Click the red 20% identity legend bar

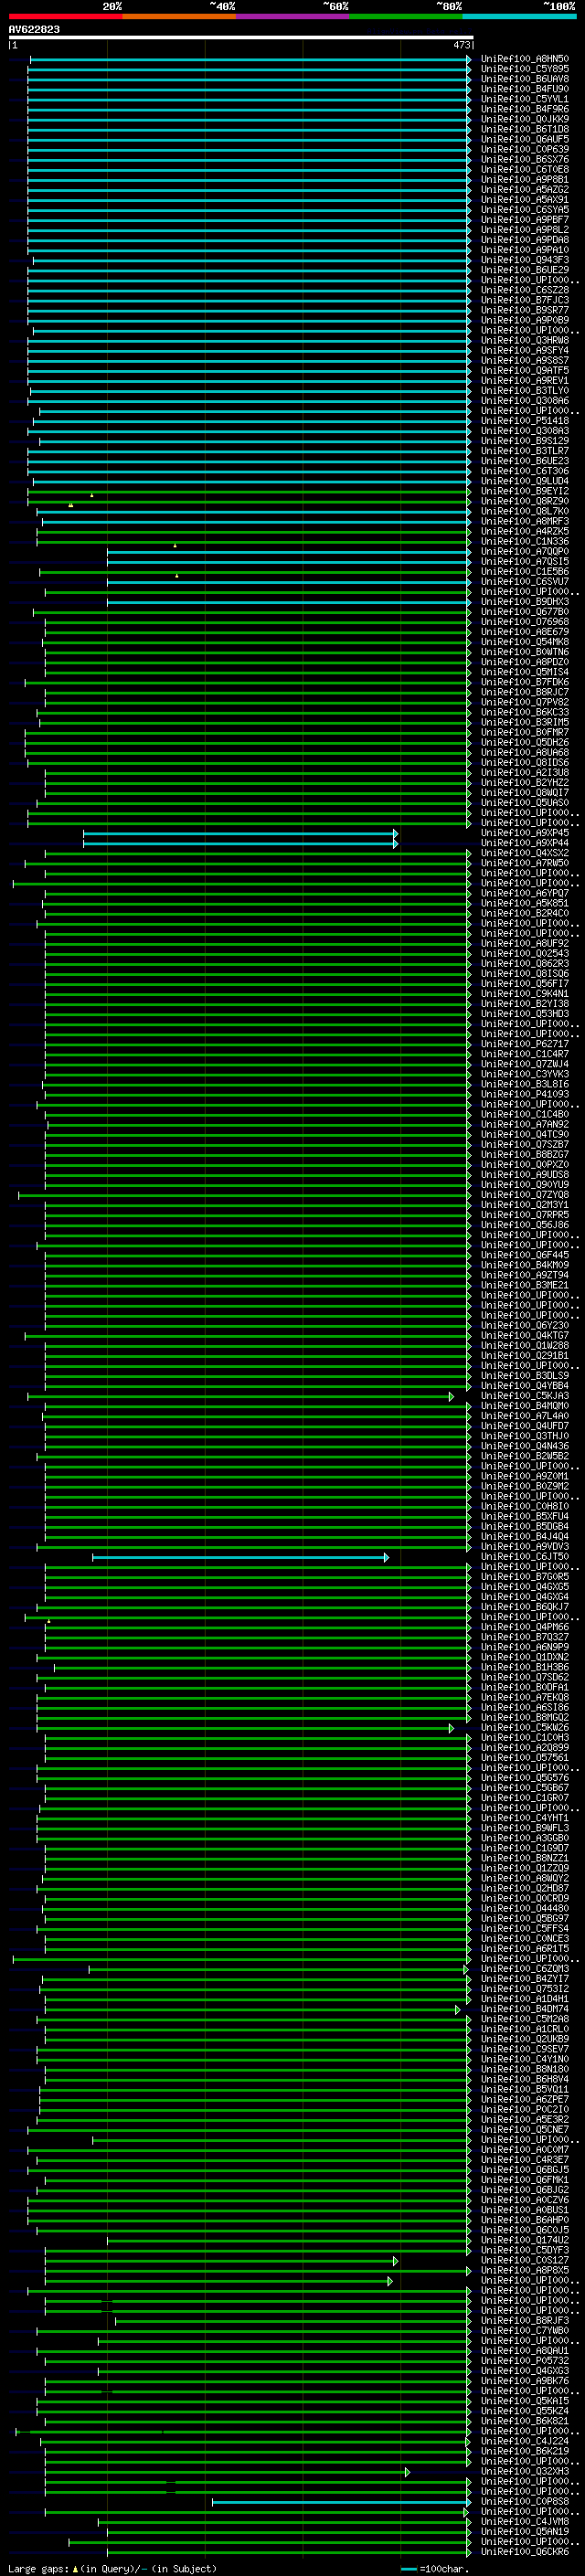click(65, 16)
